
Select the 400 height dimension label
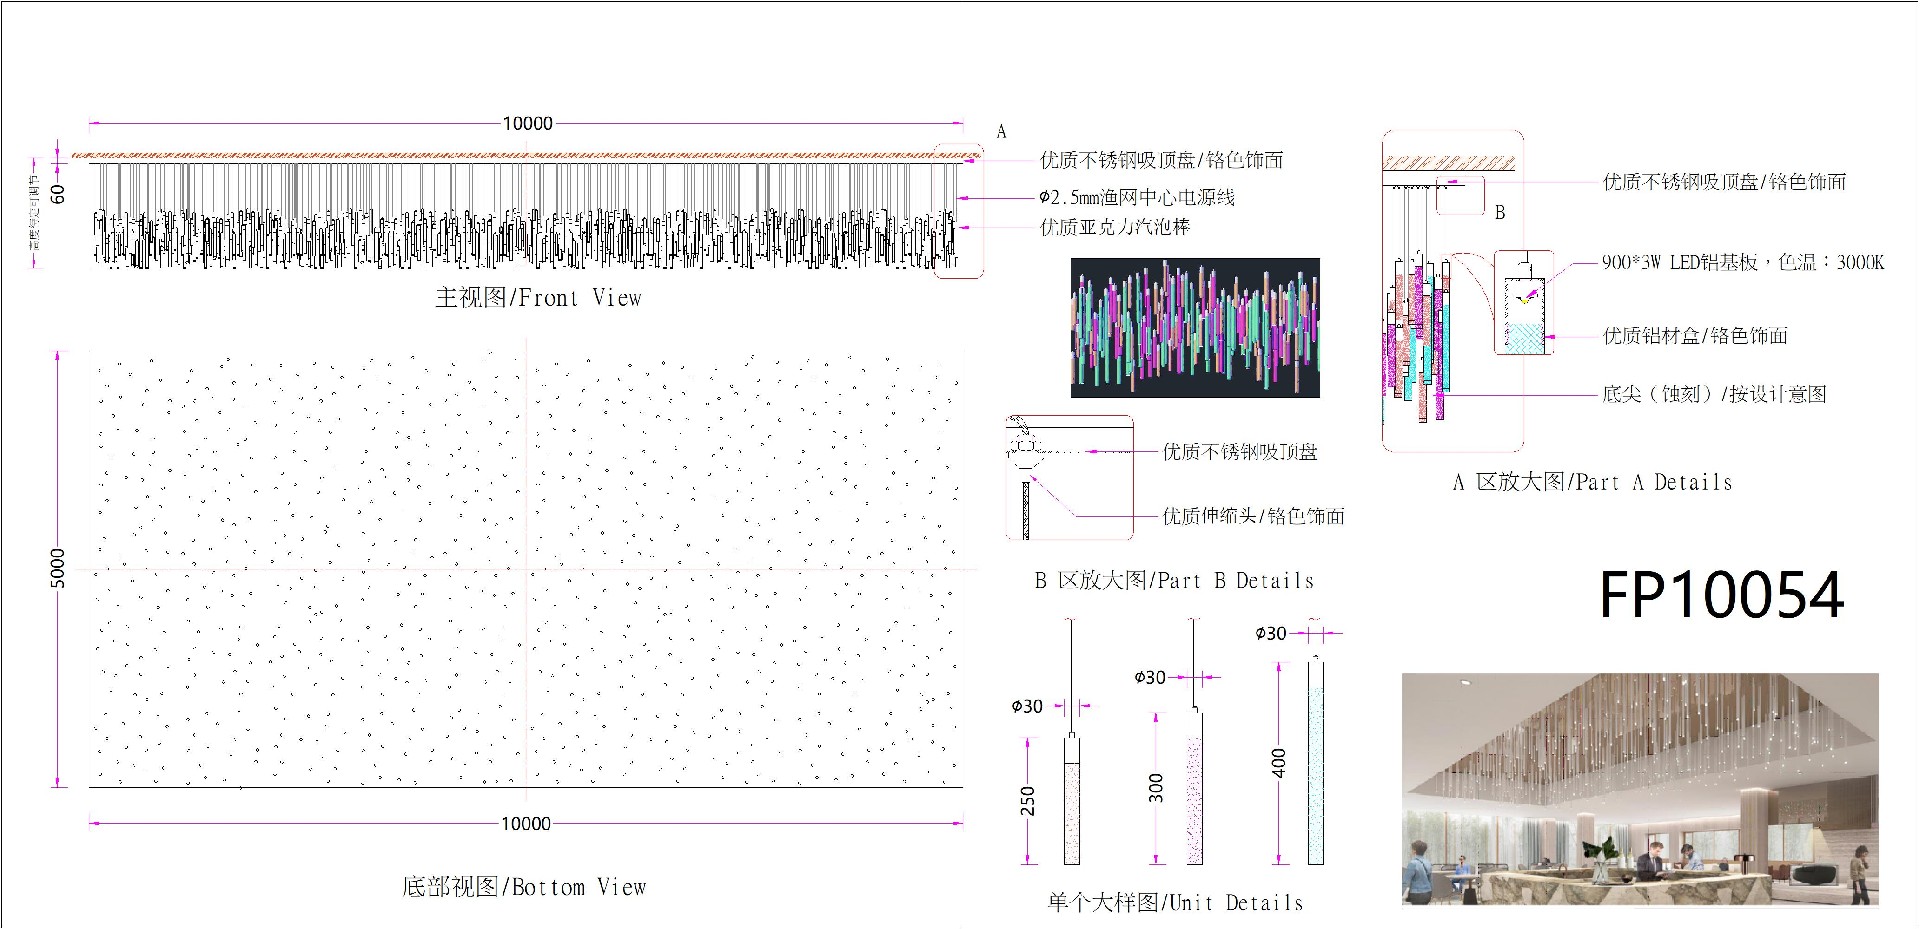(x=1279, y=762)
